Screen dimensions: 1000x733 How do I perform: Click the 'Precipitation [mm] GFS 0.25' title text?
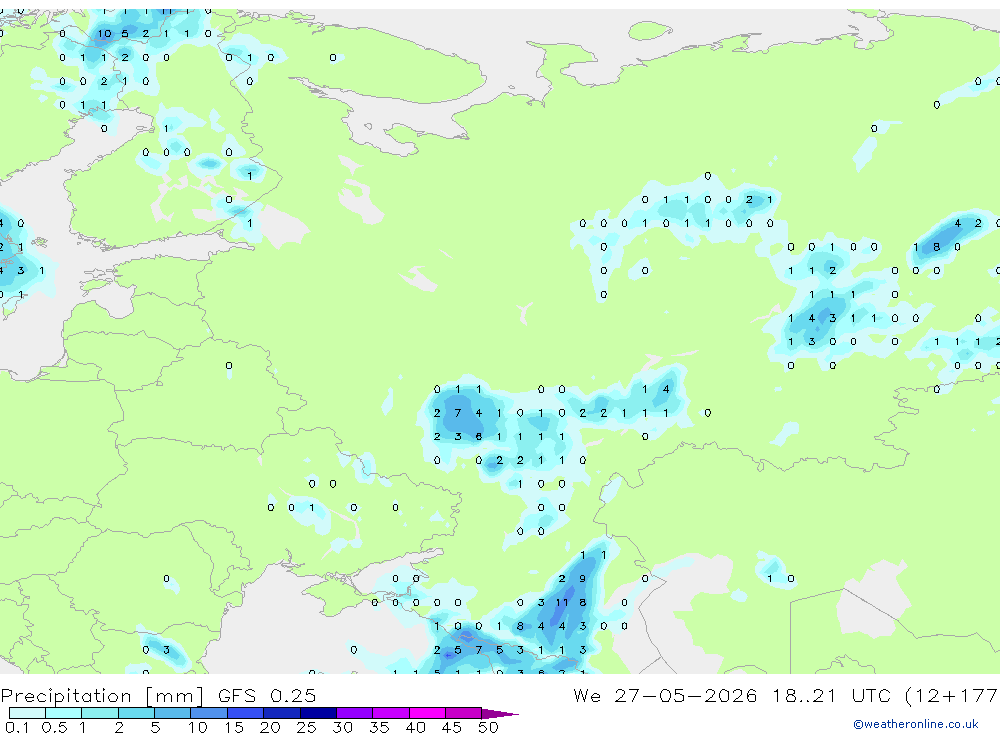click(x=158, y=695)
